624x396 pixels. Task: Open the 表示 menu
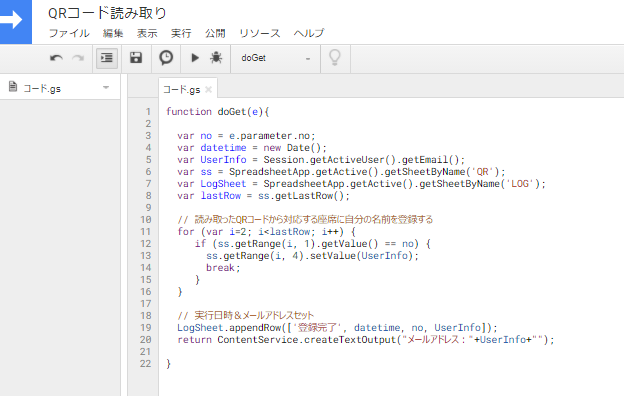(147, 33)
